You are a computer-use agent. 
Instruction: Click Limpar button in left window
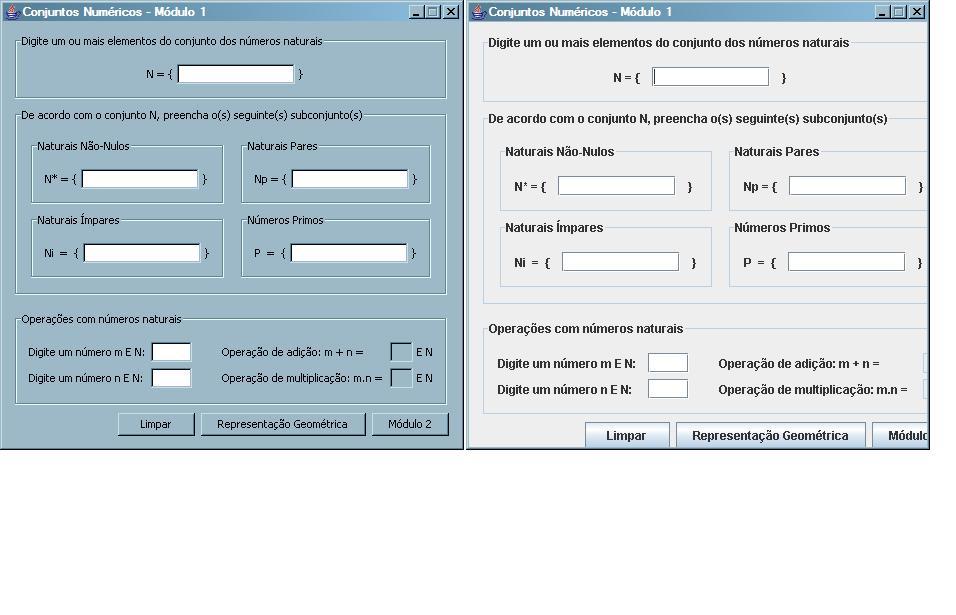pos(156,424)
